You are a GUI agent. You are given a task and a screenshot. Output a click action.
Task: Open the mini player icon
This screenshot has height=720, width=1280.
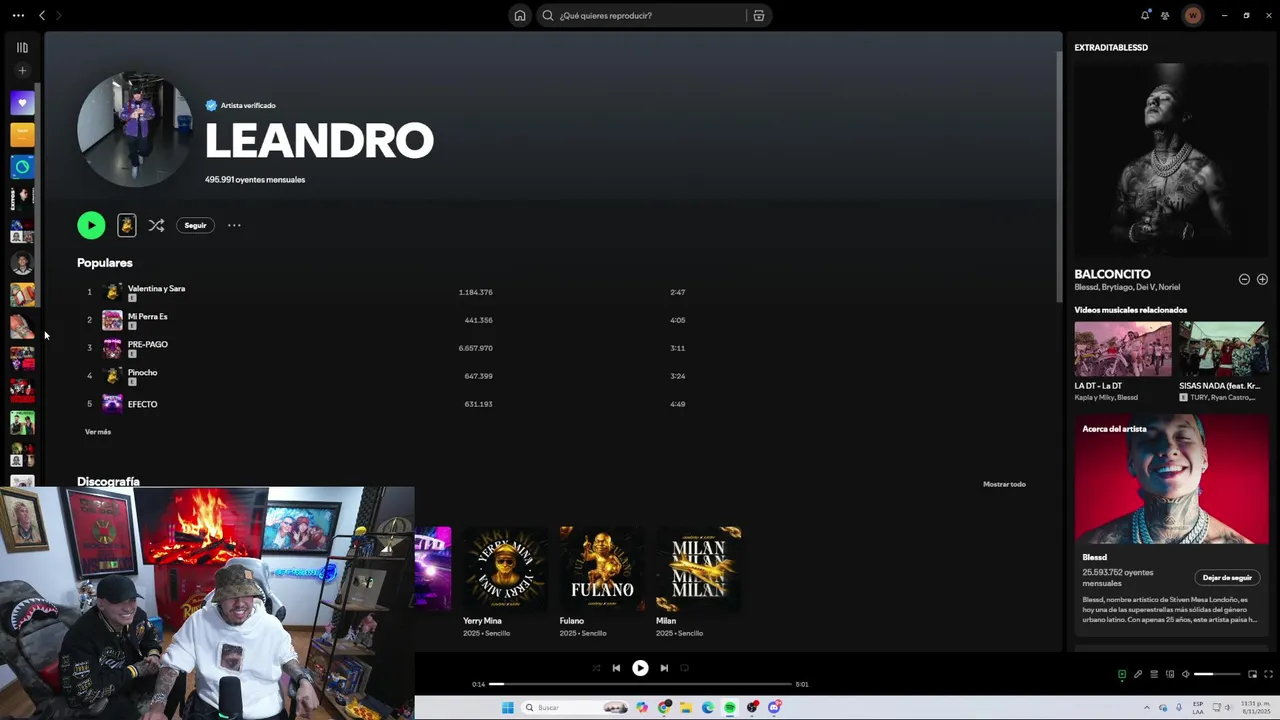(x=1252, y=674)
